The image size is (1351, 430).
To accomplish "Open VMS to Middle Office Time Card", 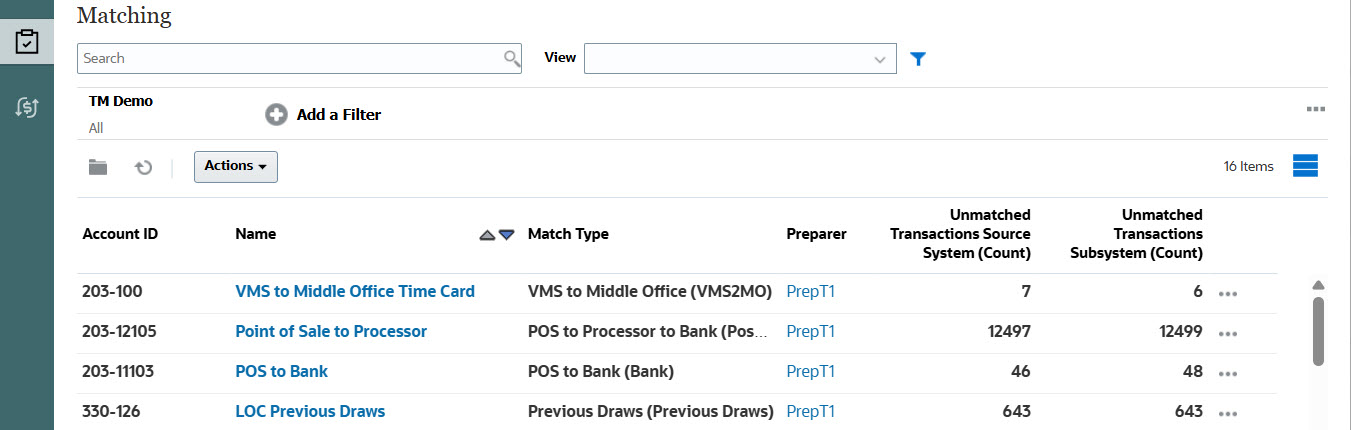I will (x=354, y=292).
